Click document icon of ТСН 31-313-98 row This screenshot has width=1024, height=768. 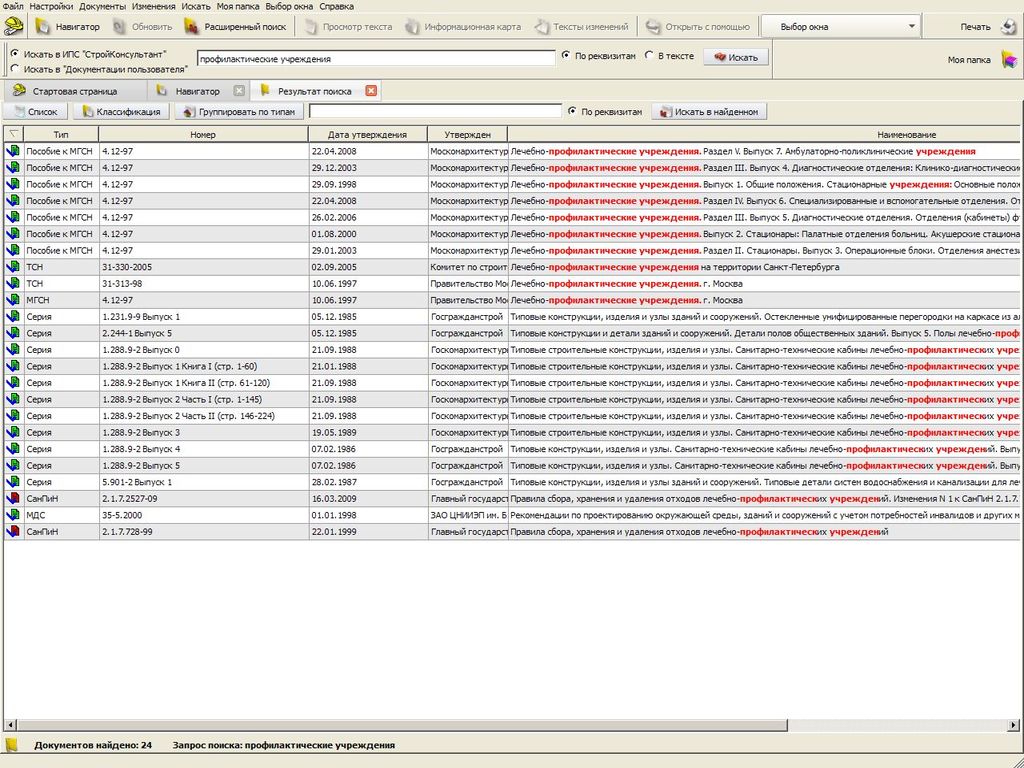[13, 283]
